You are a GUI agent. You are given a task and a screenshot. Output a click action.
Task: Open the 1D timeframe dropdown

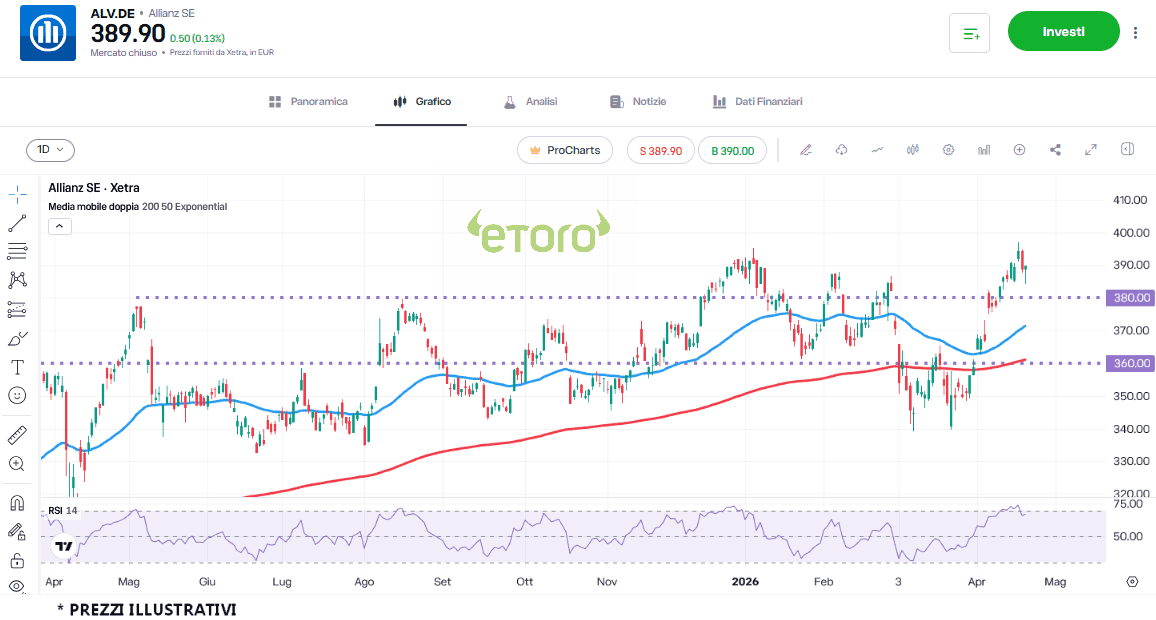[50, 150]
